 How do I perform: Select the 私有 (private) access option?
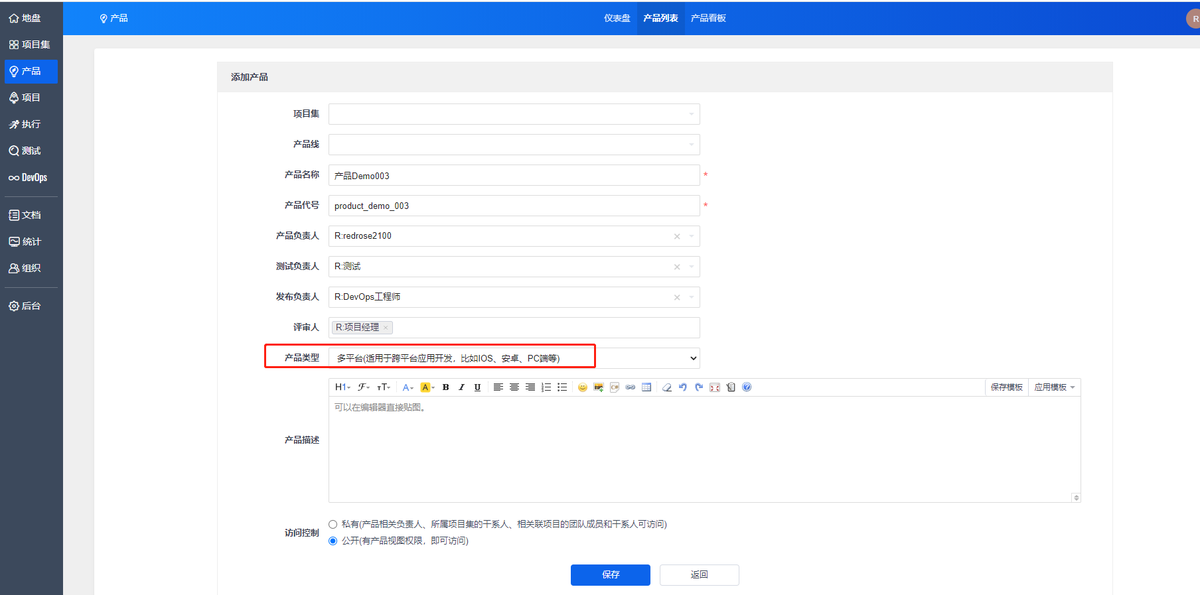(333, 524)
